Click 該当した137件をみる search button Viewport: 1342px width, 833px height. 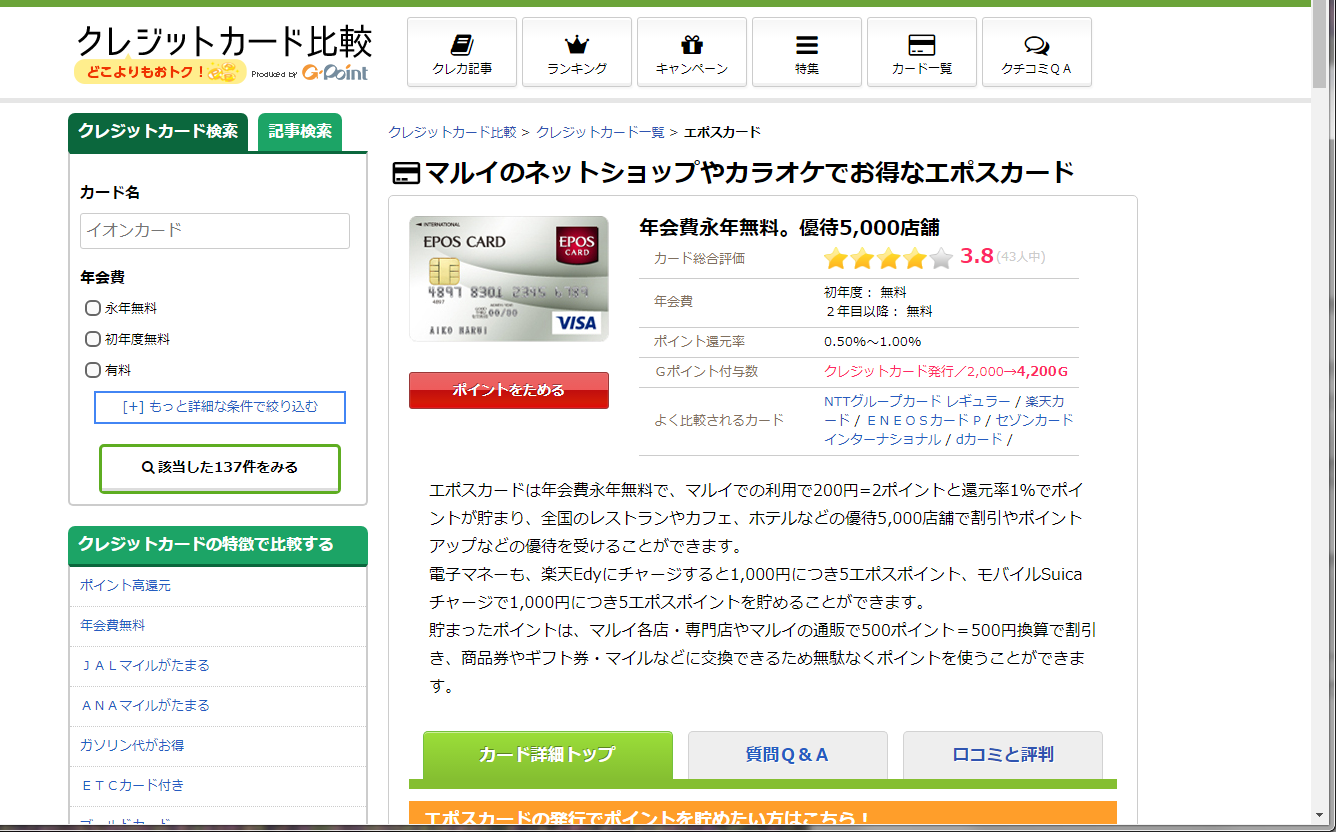[220, 468]
